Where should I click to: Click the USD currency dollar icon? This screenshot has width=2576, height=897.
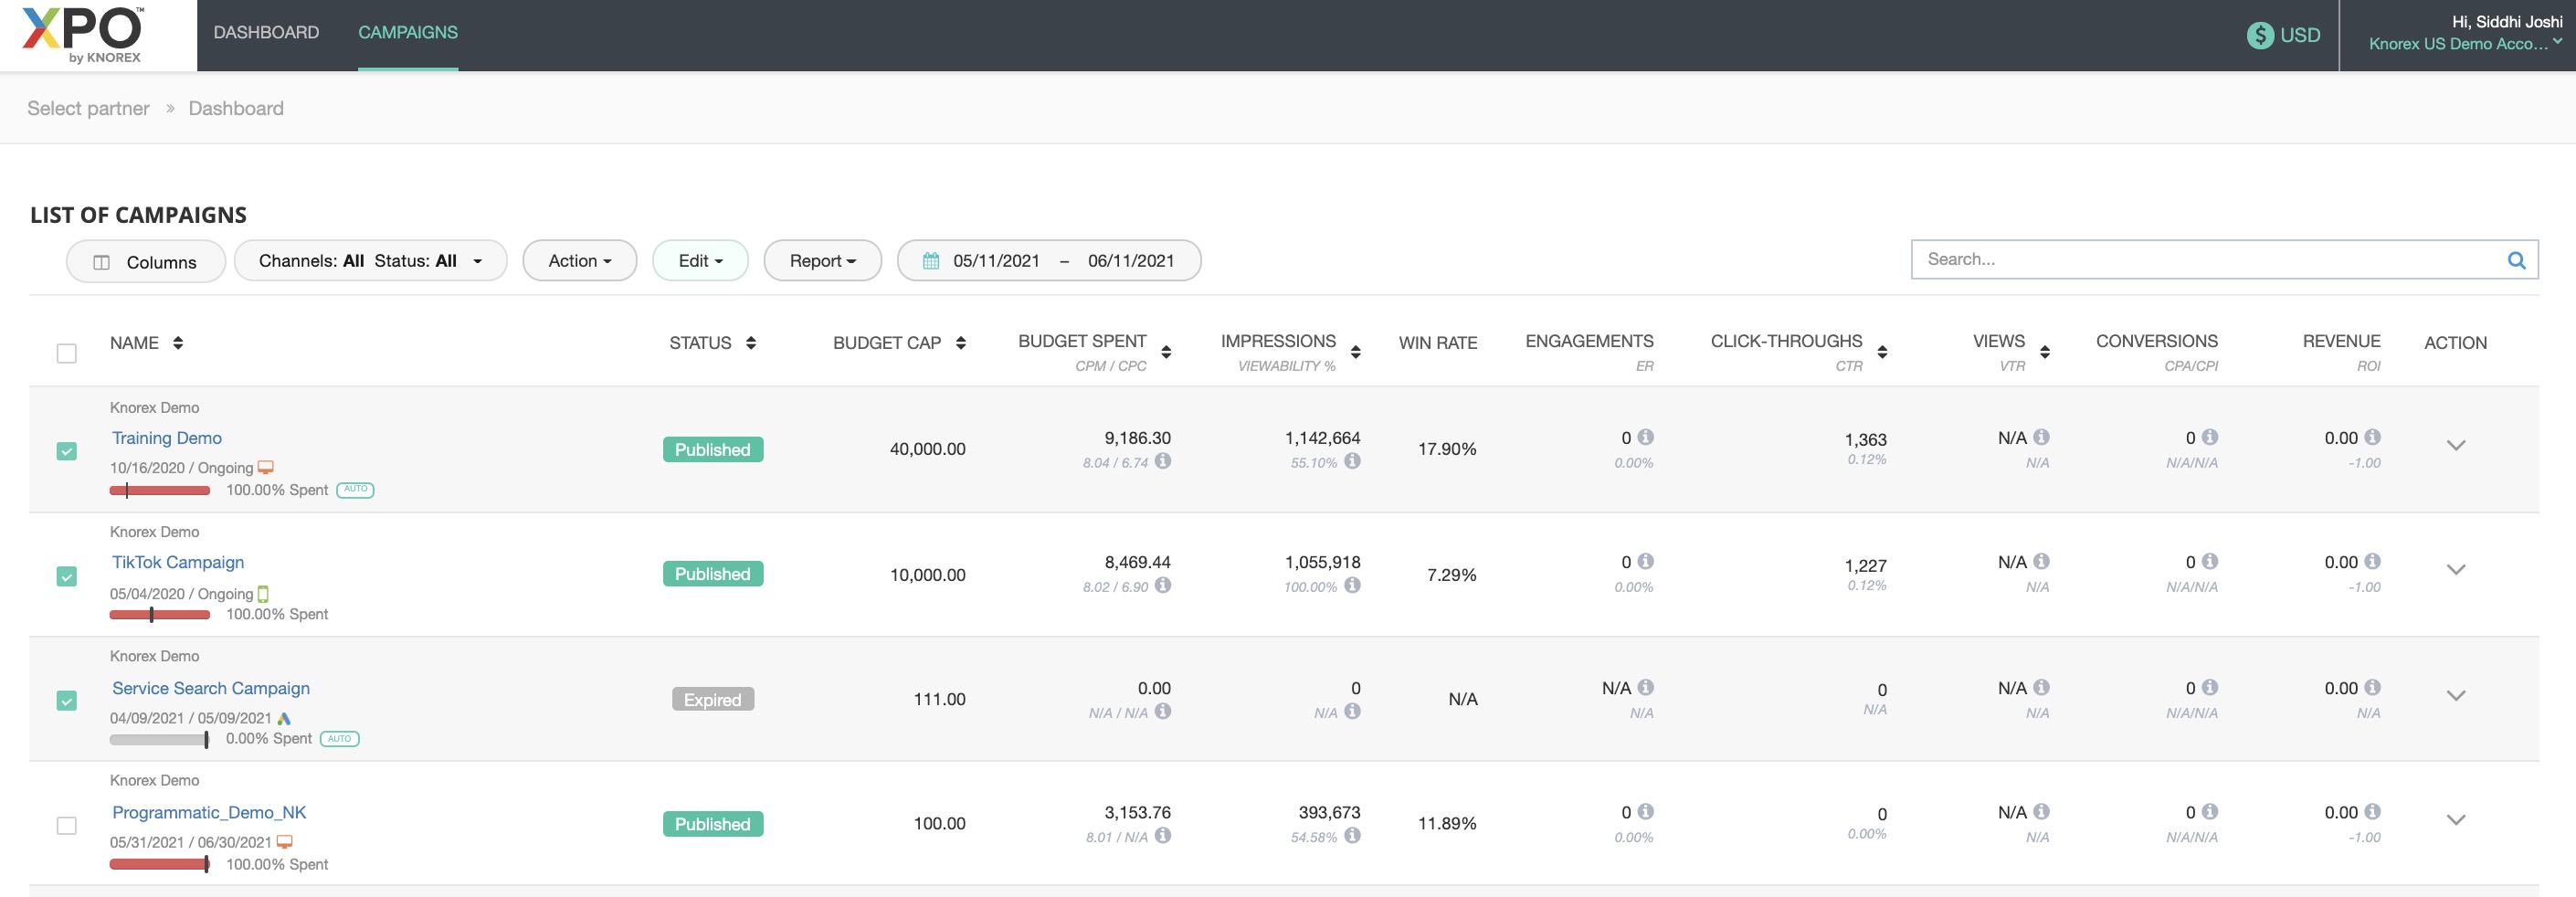pyautogui.click(x=2259, y=35)
